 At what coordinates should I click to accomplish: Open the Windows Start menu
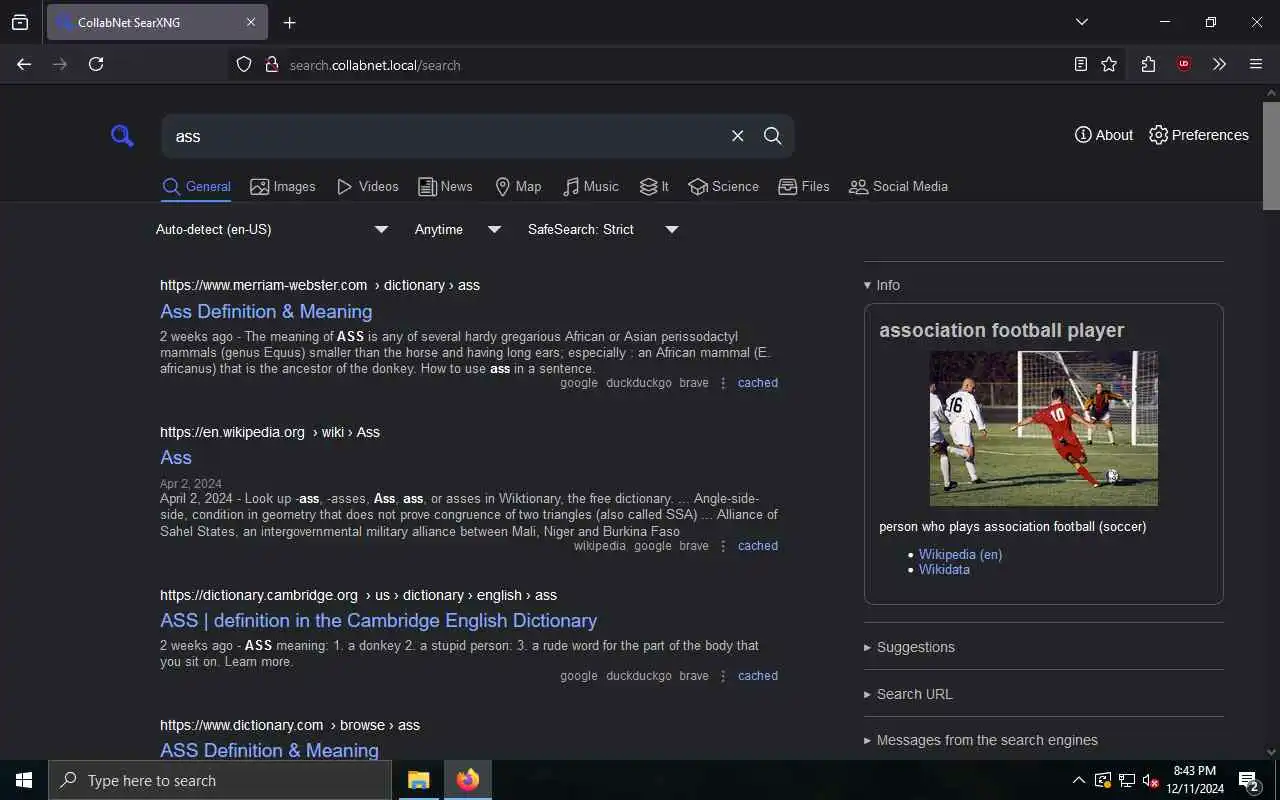click(x=24, y=780)
